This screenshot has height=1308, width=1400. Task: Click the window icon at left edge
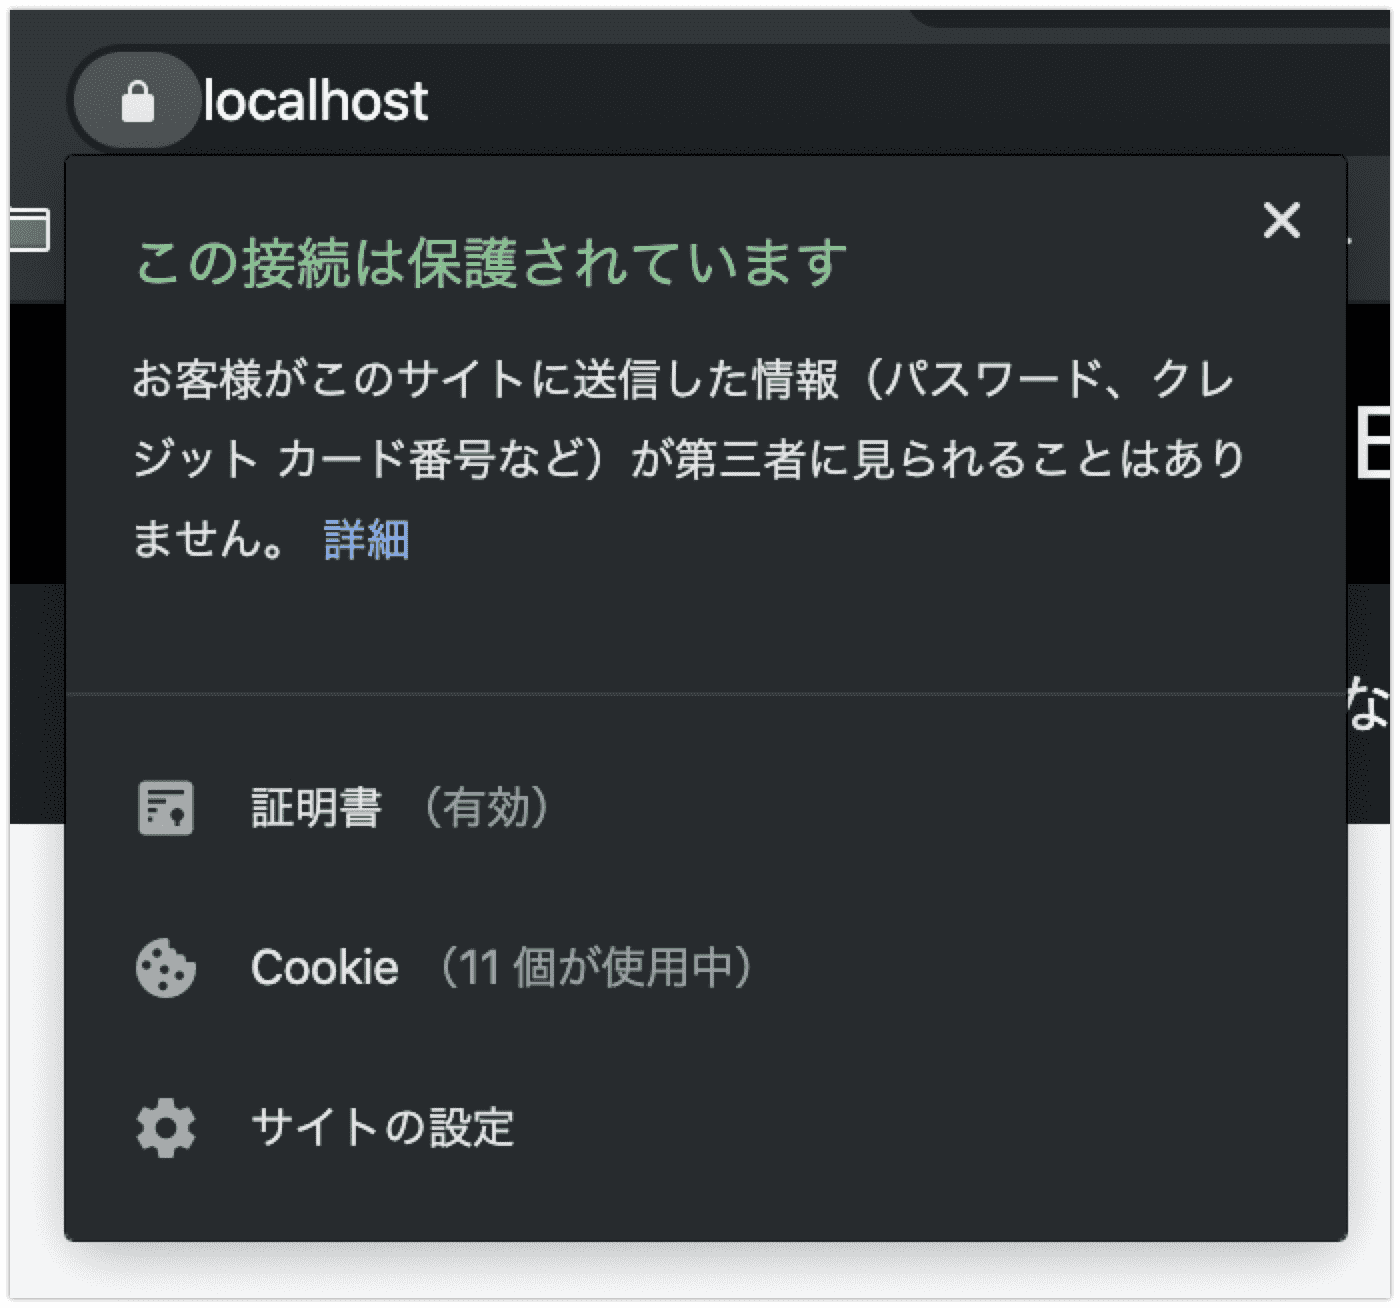point(29,231)
